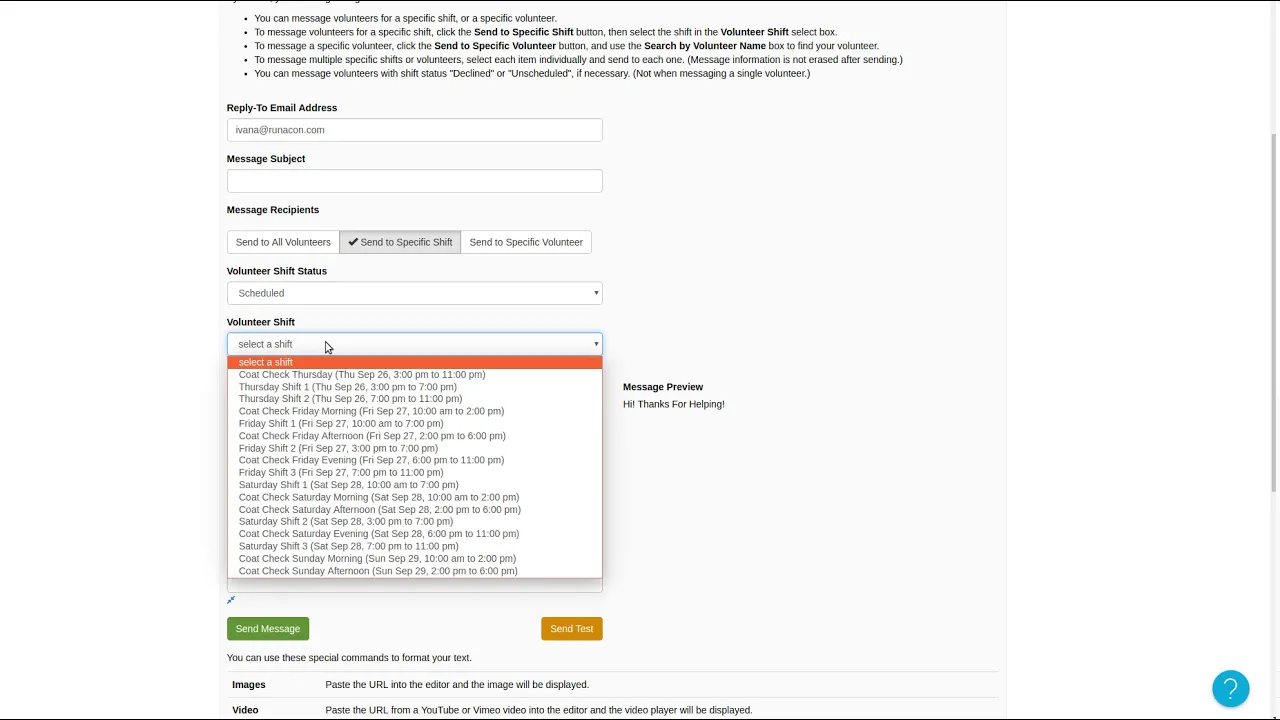
Task: Click the small collapse icon below the editor
Action: tap(231, 600)
